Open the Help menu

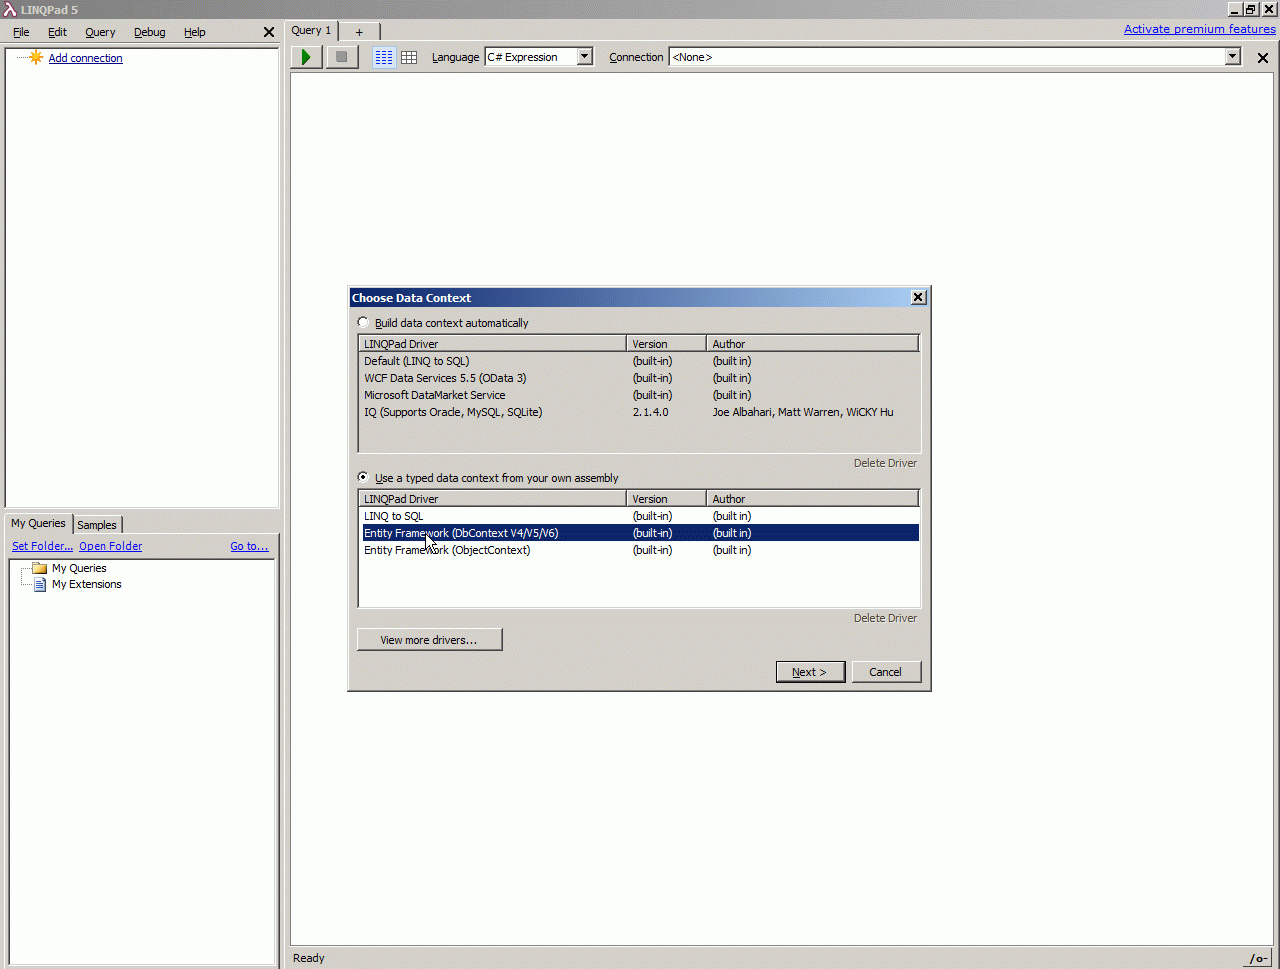click(195, 32)
